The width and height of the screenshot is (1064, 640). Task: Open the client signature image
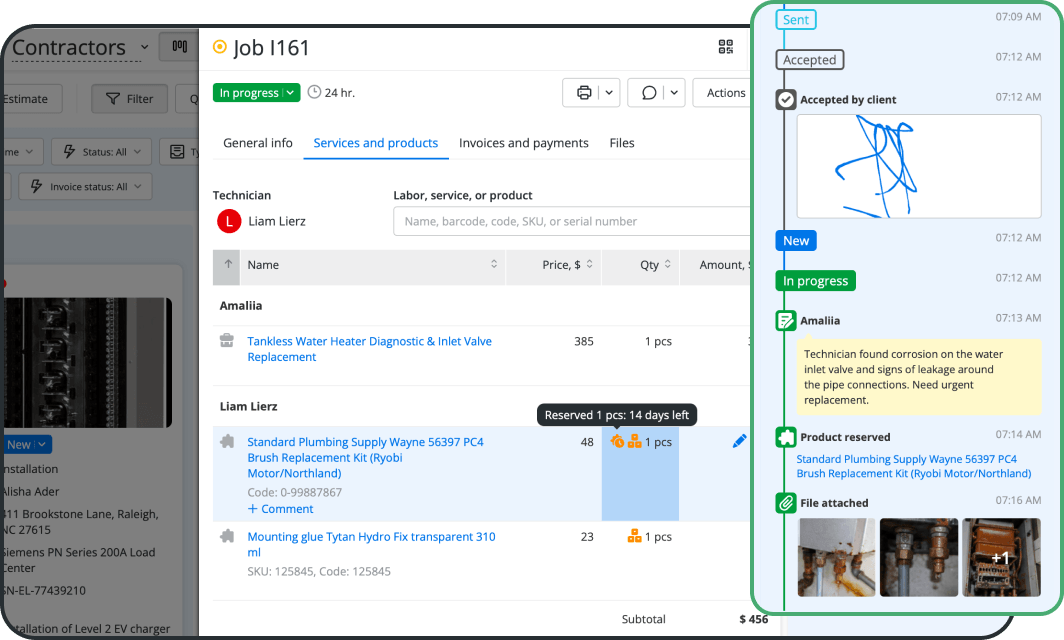point(919,166)
